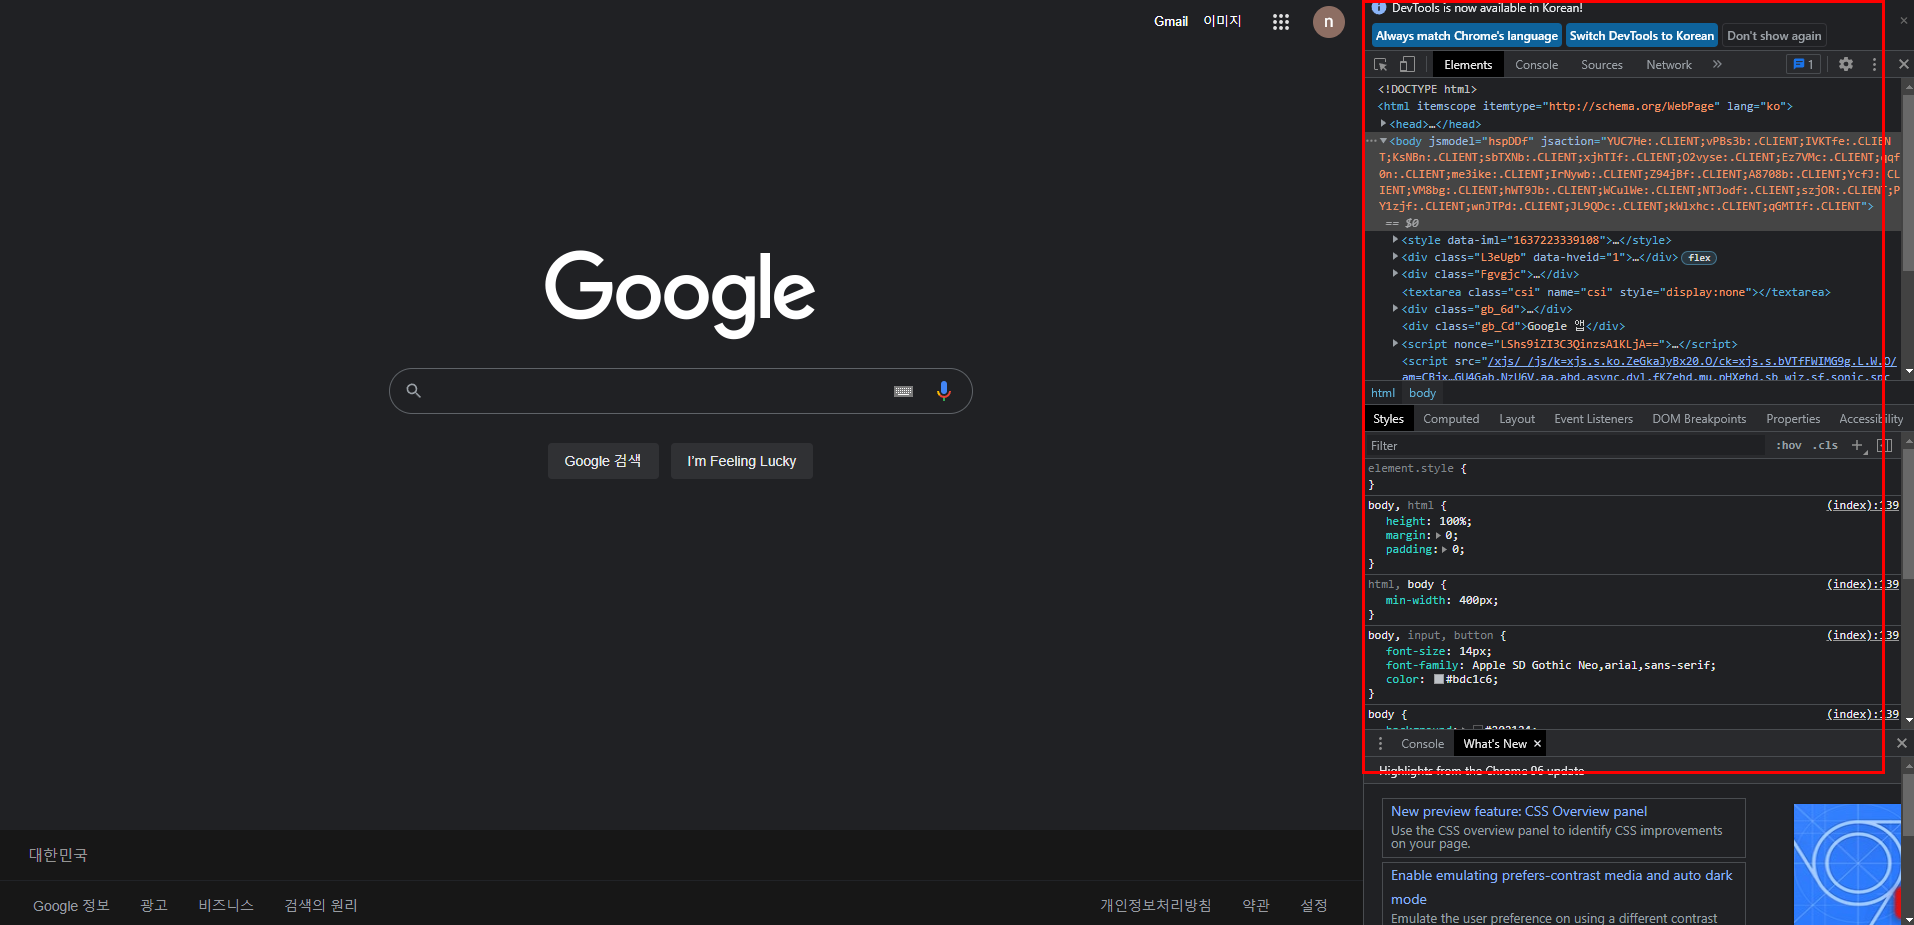This screenshot has width=1914, height=925.
Task: Open the Google apps grid icon
Action: click(x=1280, y=22)
